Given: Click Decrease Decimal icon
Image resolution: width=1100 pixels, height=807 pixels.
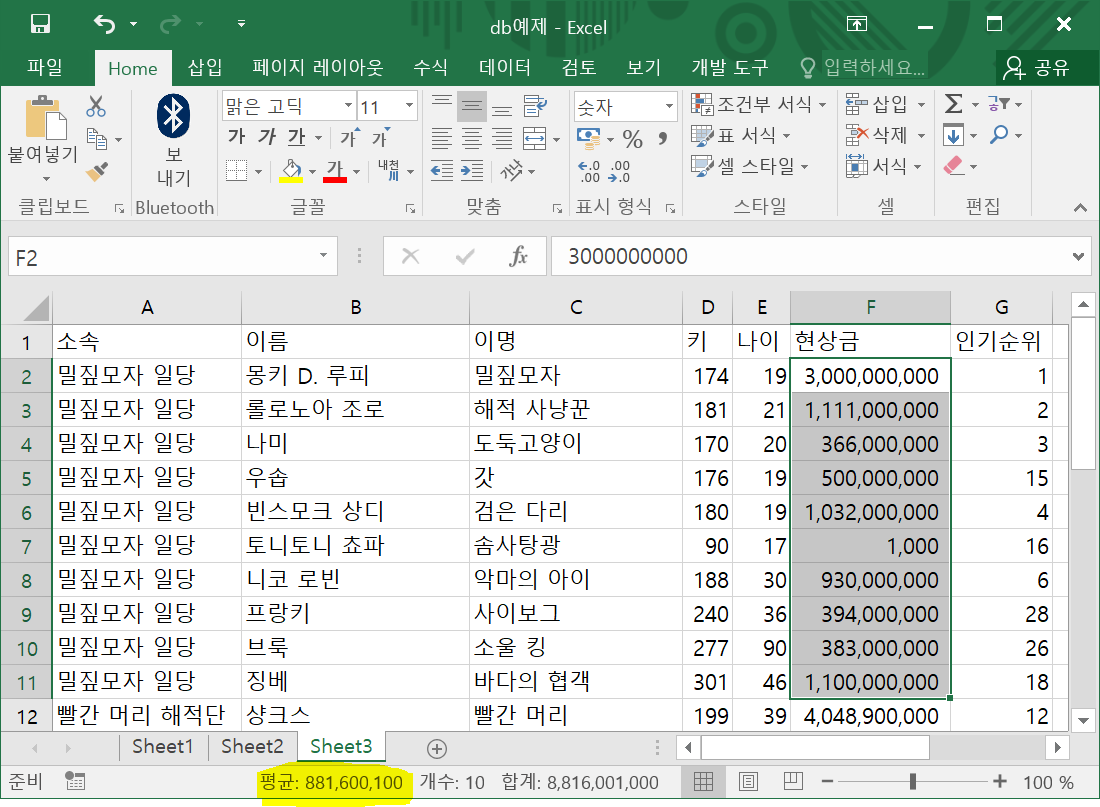Looking at the screenshot, I should 619,171.
